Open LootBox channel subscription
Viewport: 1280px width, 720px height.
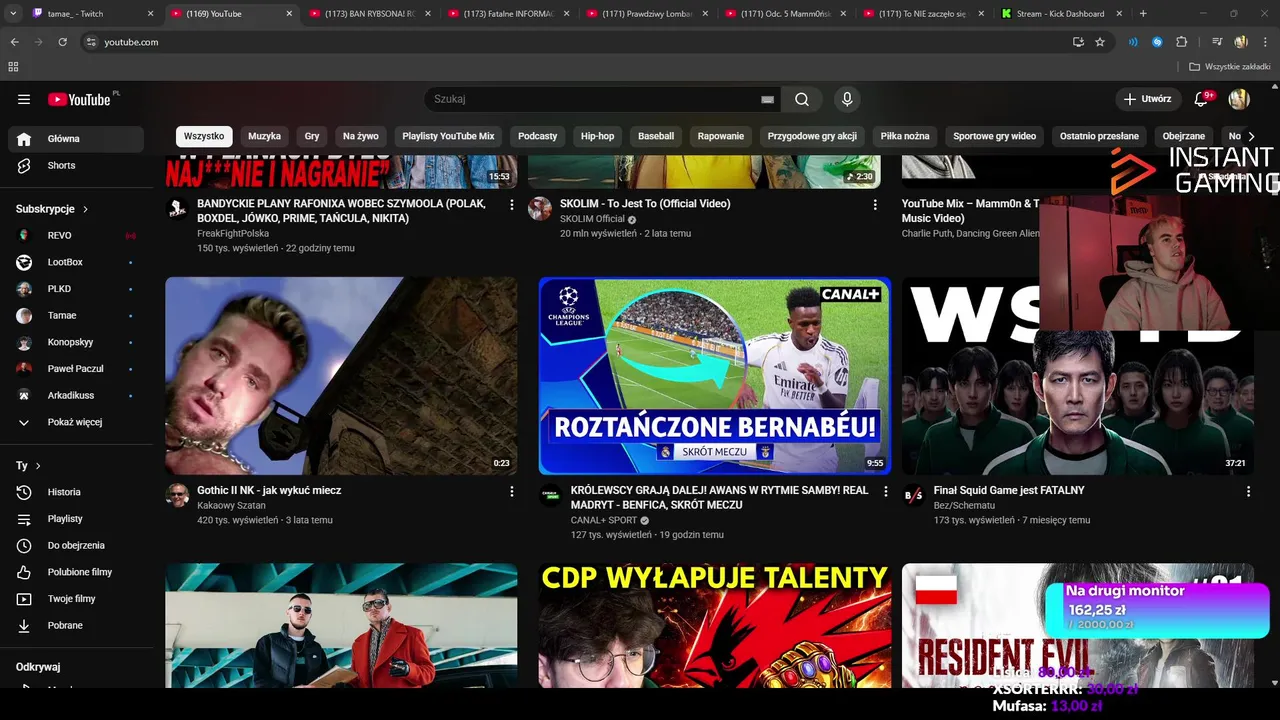pyautogui.click(x=76, y=262)
